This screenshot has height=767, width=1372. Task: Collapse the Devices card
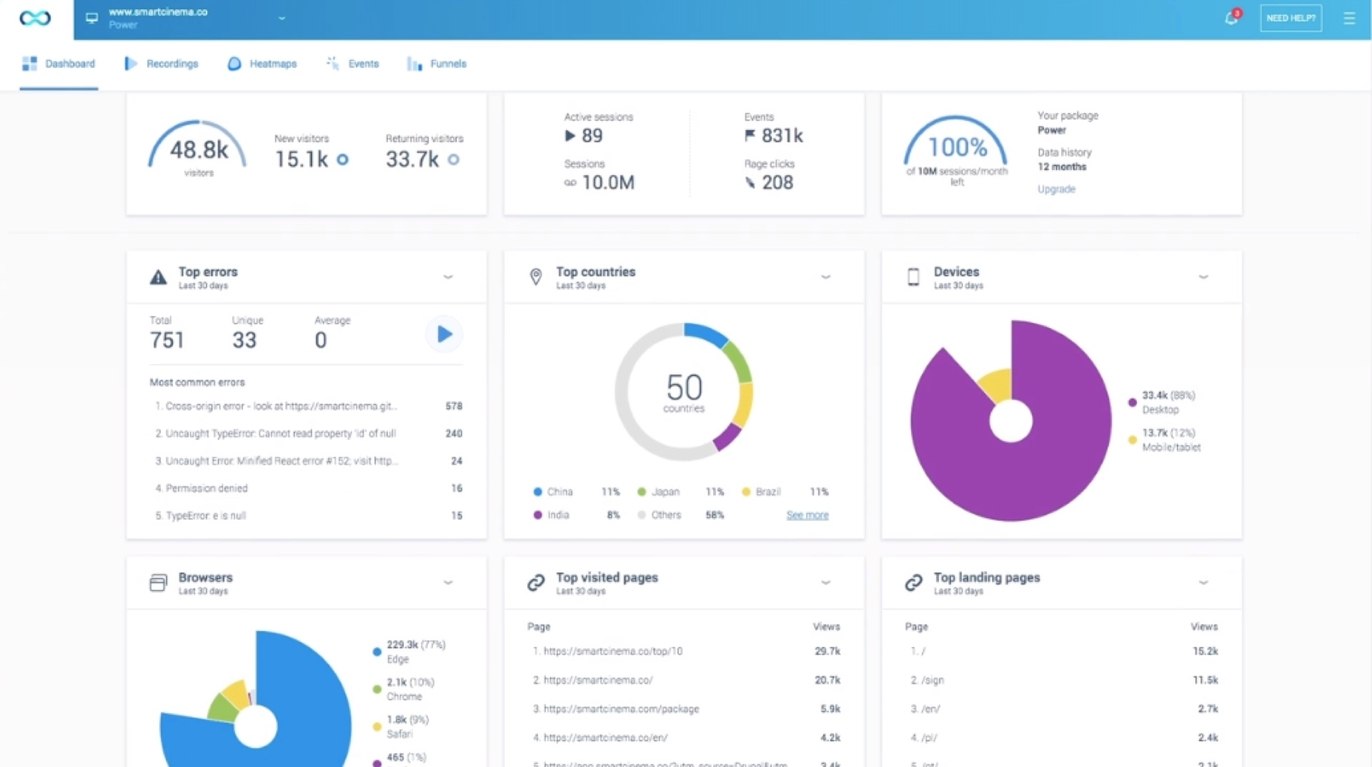coord(1204,276)
